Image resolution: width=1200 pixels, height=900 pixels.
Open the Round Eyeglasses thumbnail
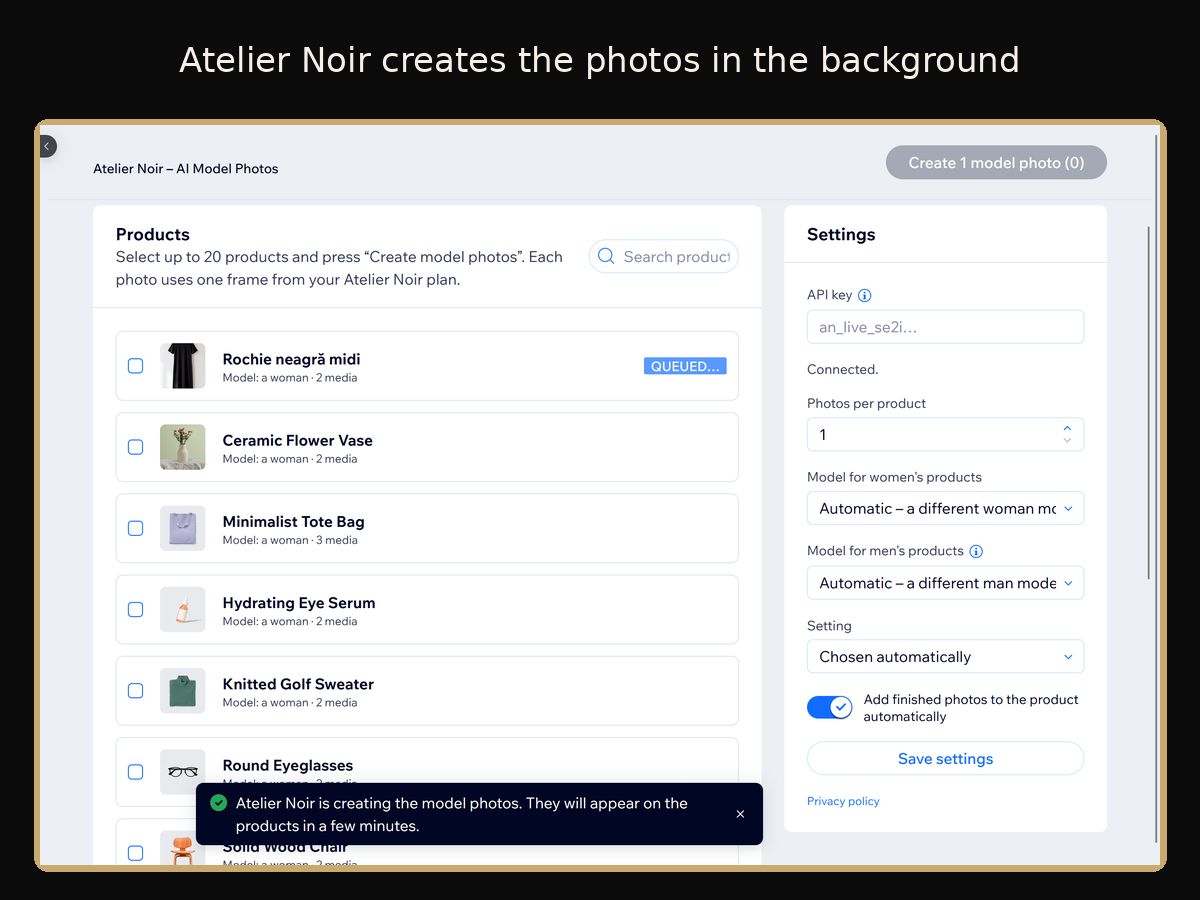pos(183,771)
